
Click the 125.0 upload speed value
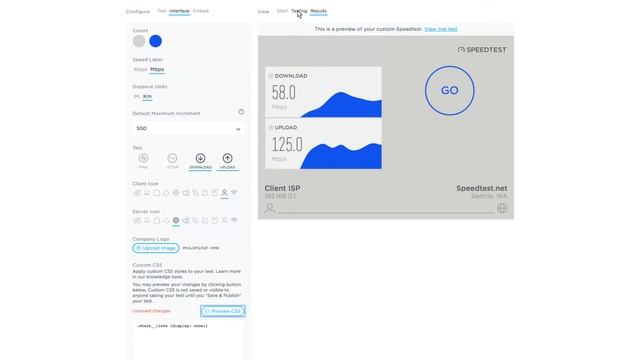tap(287, 144)
